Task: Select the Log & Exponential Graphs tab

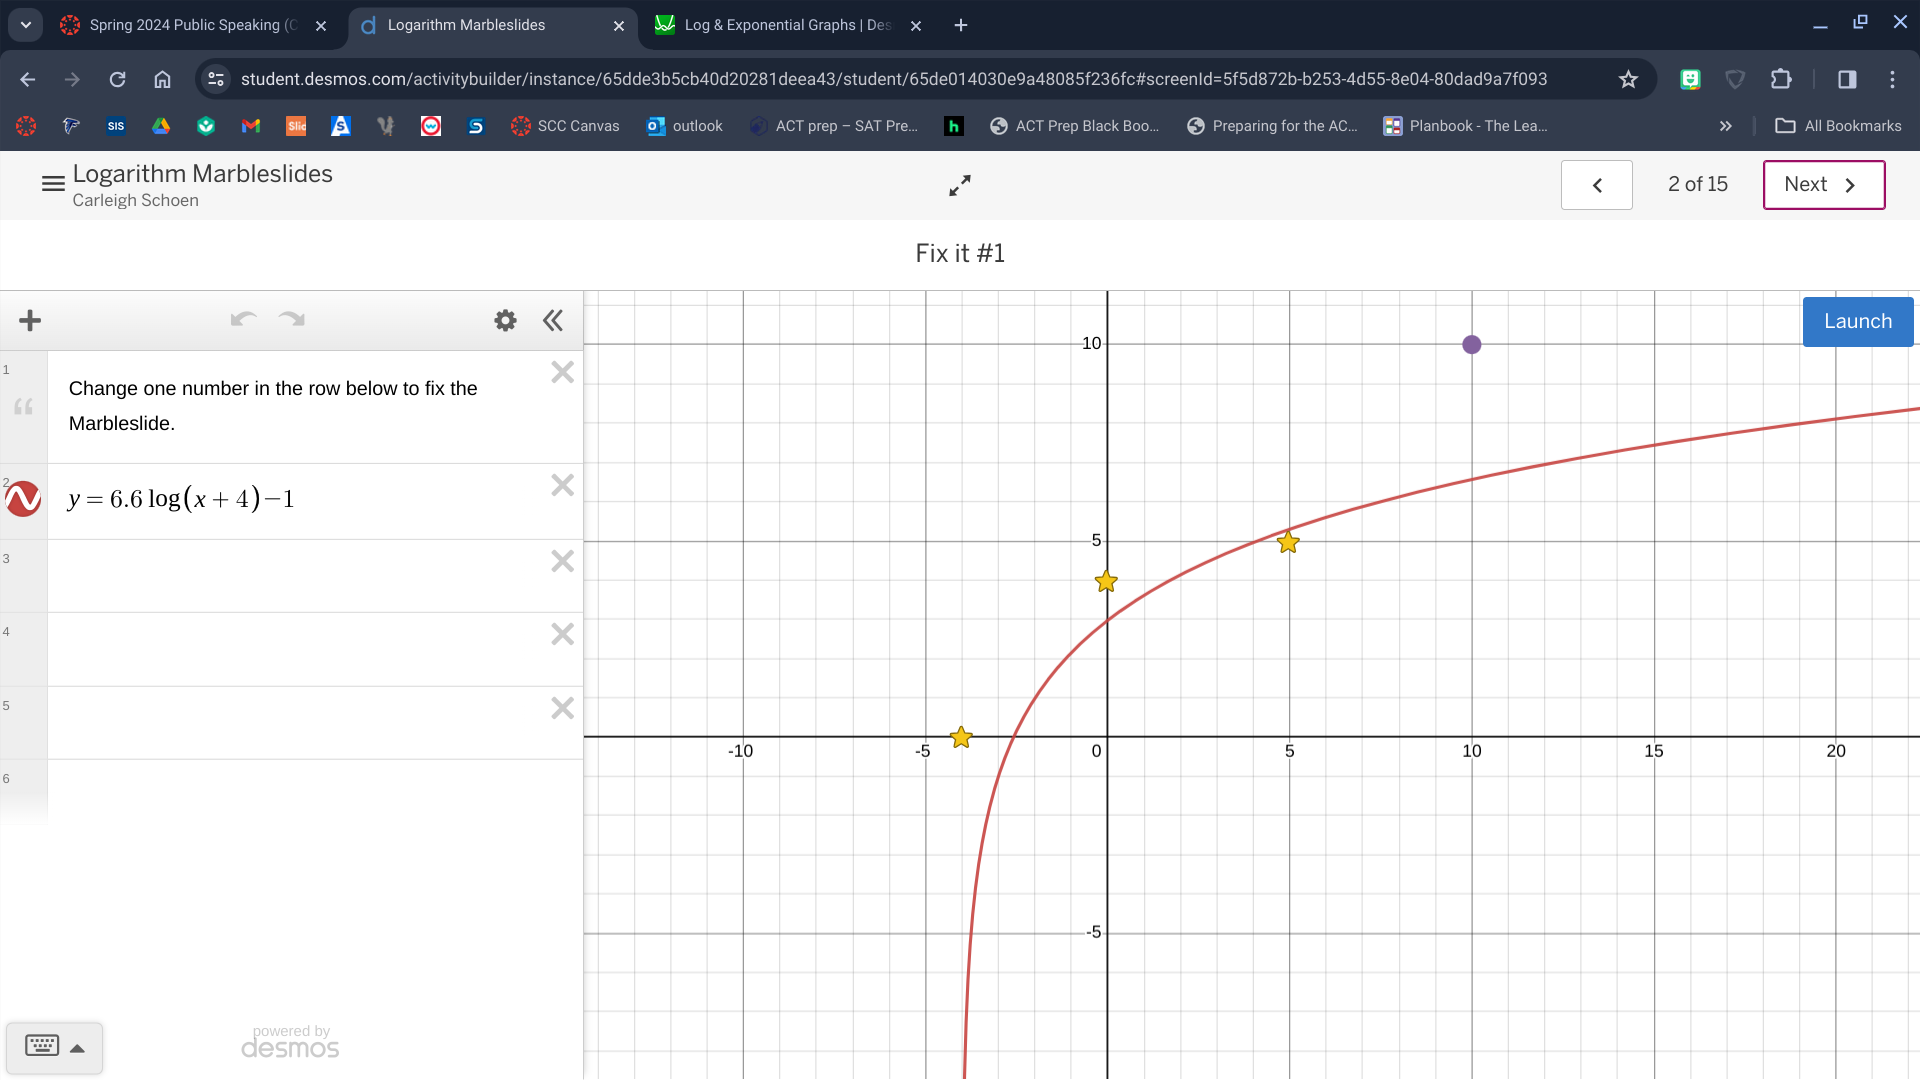Action: [x=787, y=25]
